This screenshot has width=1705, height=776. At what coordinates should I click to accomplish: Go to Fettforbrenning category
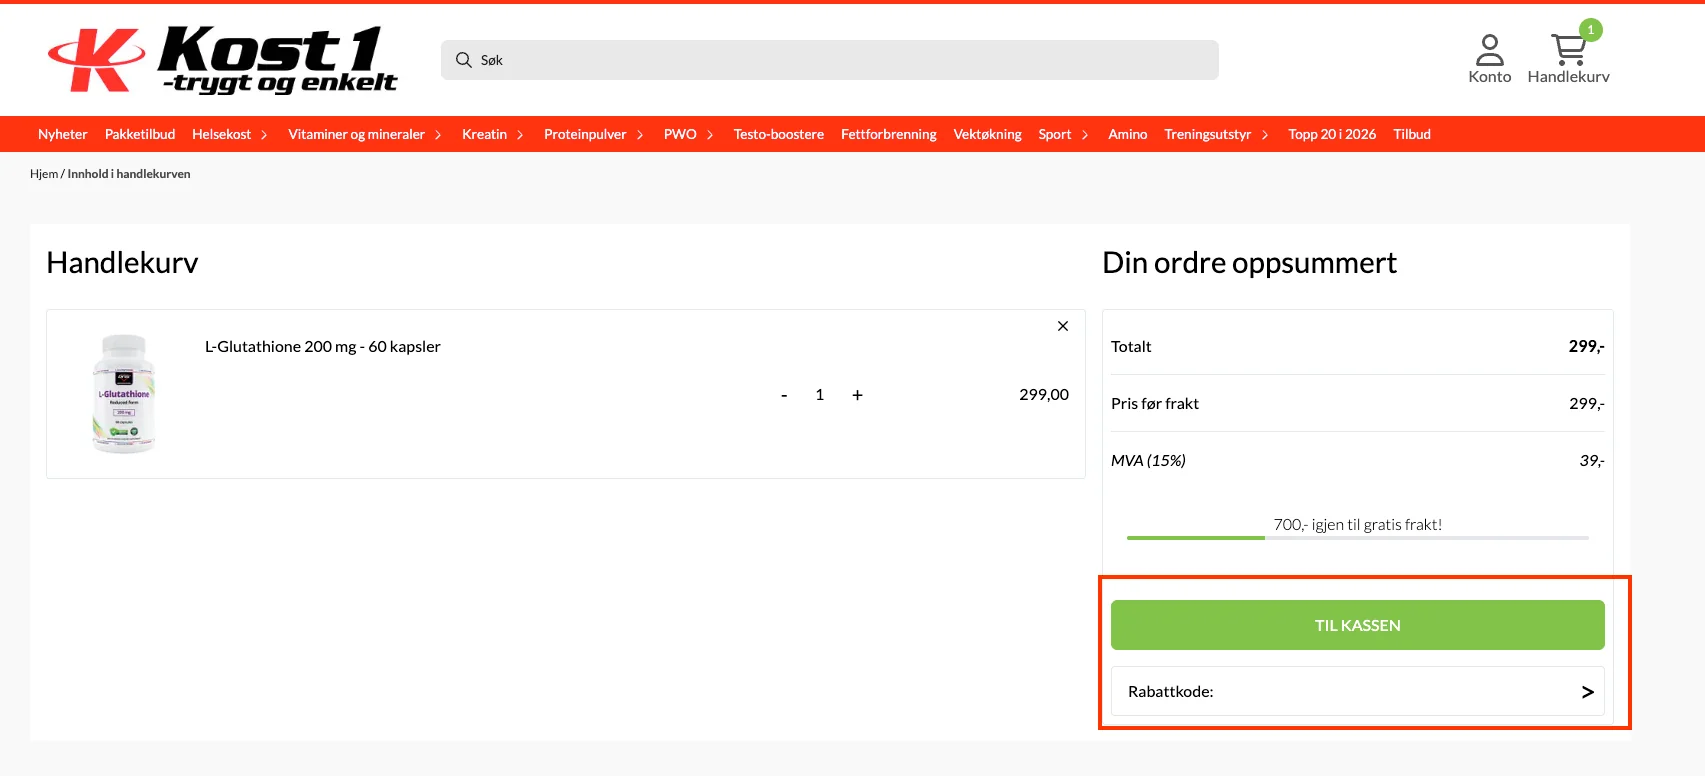coord(889,134)
